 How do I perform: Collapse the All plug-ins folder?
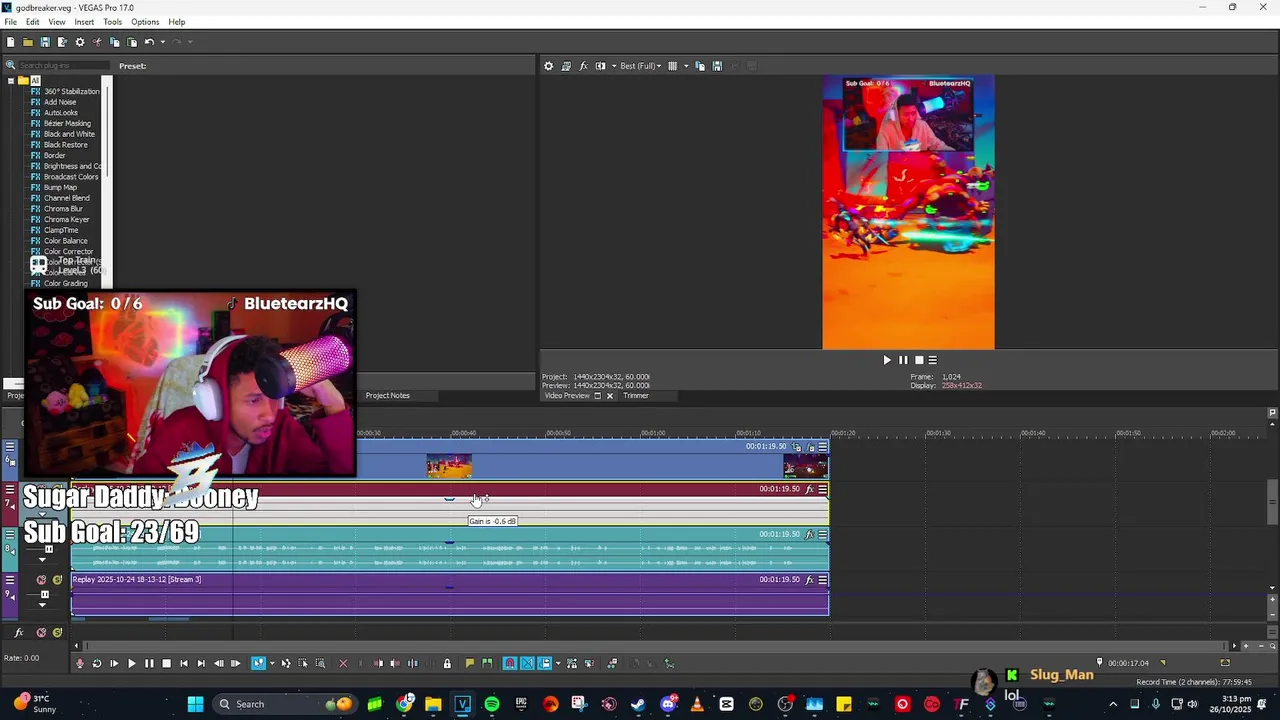11,81
